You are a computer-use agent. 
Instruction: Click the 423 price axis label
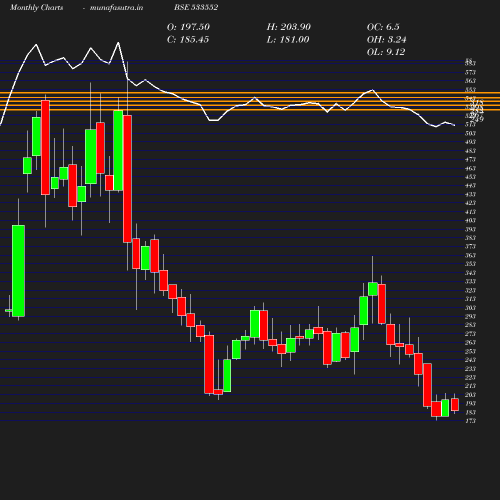[470, 203]
